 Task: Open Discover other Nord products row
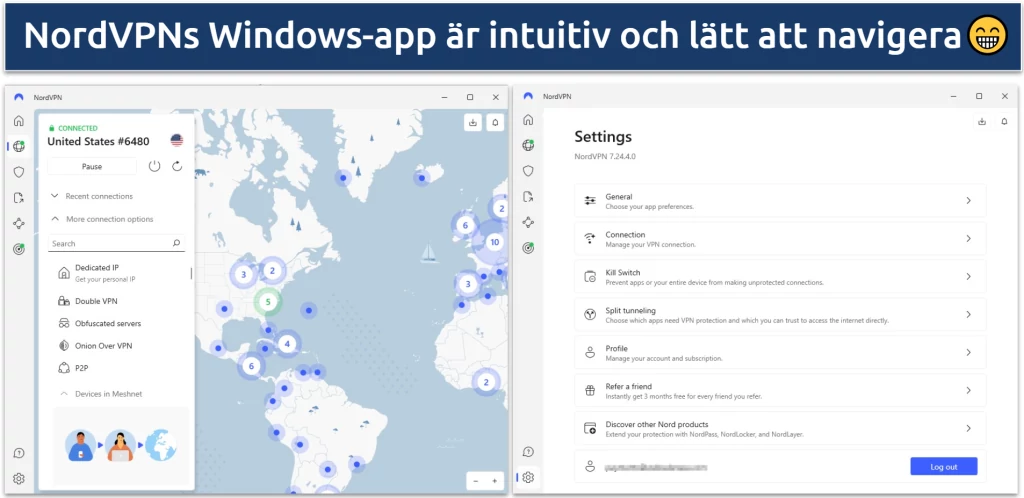click(x=780, y=428)
